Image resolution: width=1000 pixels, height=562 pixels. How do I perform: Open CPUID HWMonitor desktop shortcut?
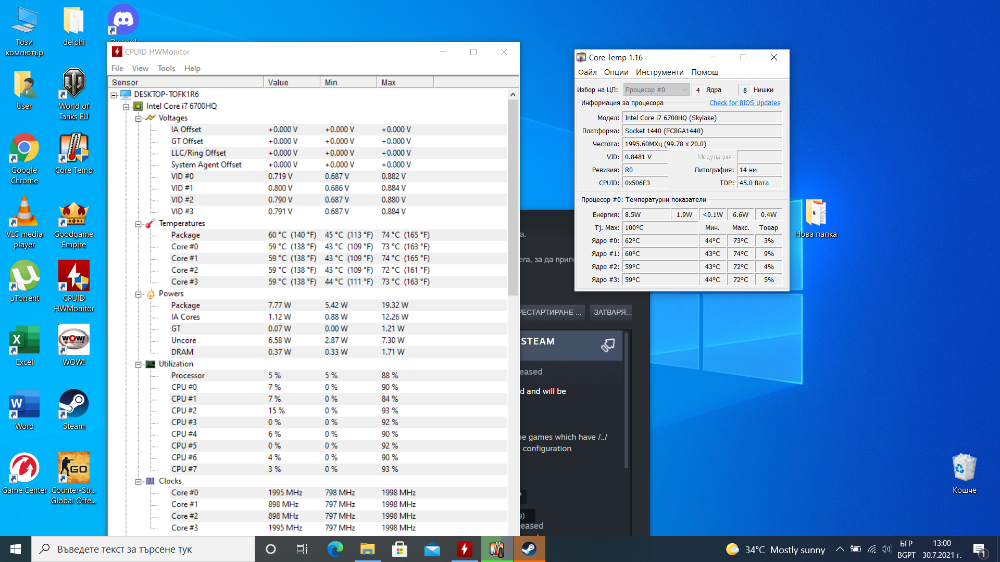pos(73,286)
